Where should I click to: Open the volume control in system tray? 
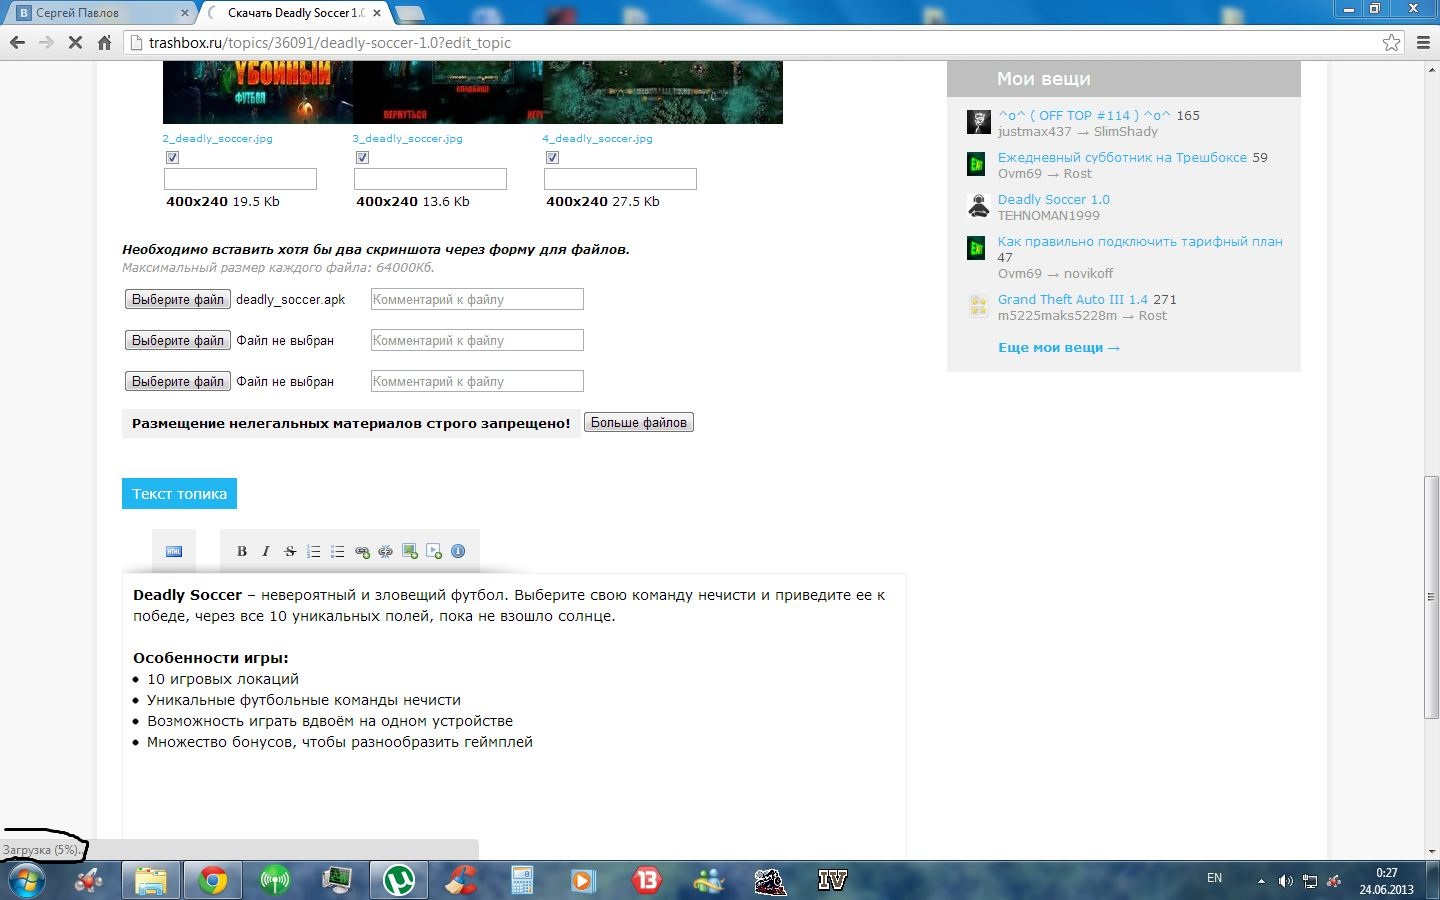coord(1285,881)
